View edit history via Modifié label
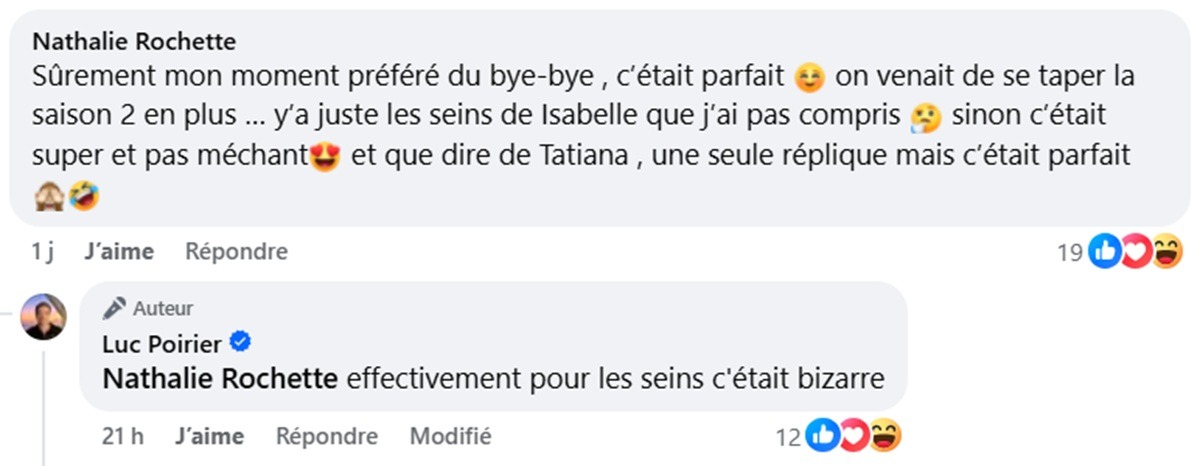Screen dimensions: 1200x466 (x=450, y=437)
